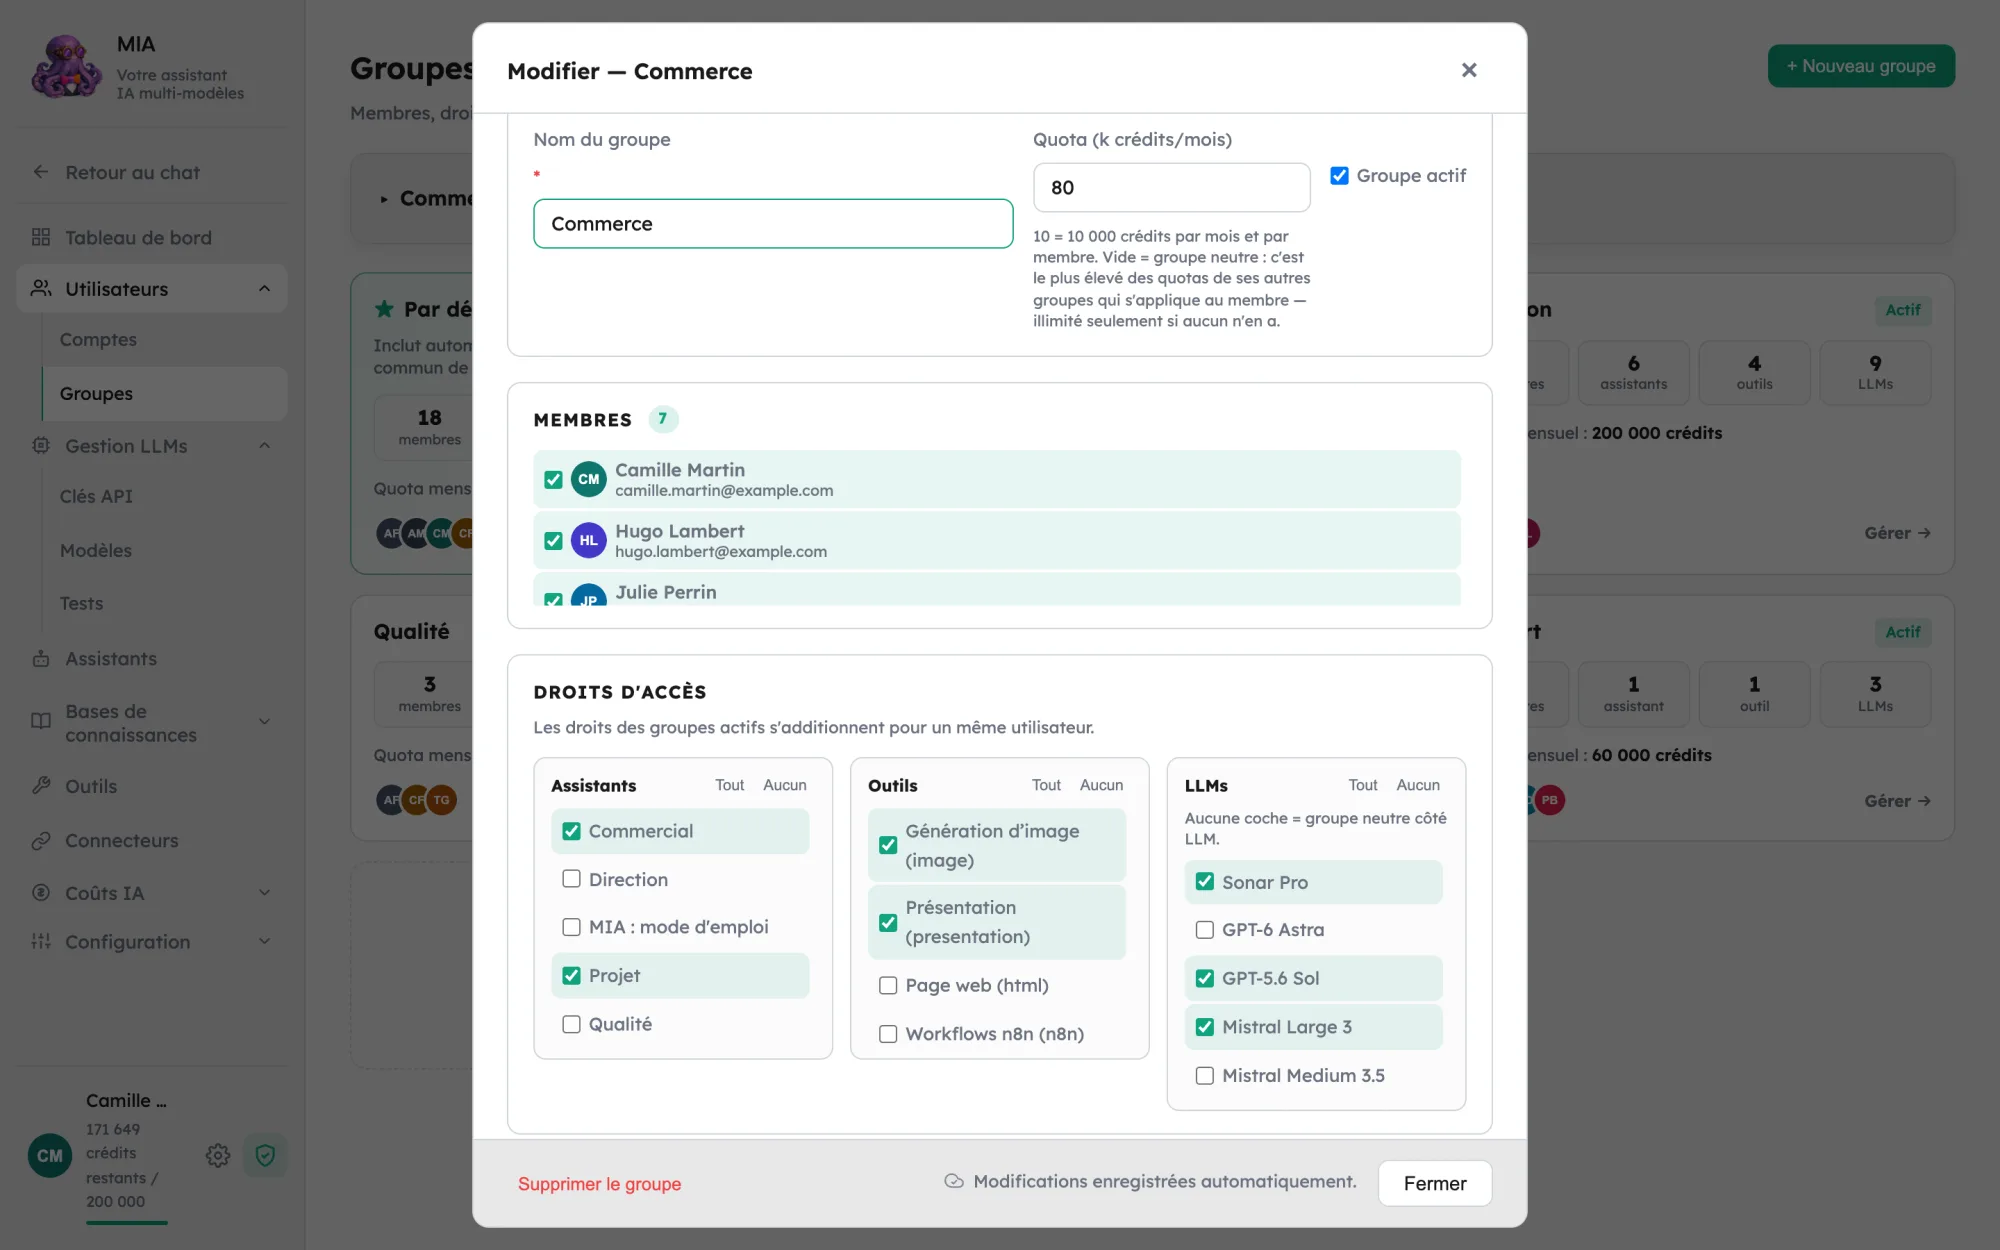Click the Configuration sliders icon
The width and height of the screenshot is (2000, 1250).
pyautogui.click(x=41, y=941)
